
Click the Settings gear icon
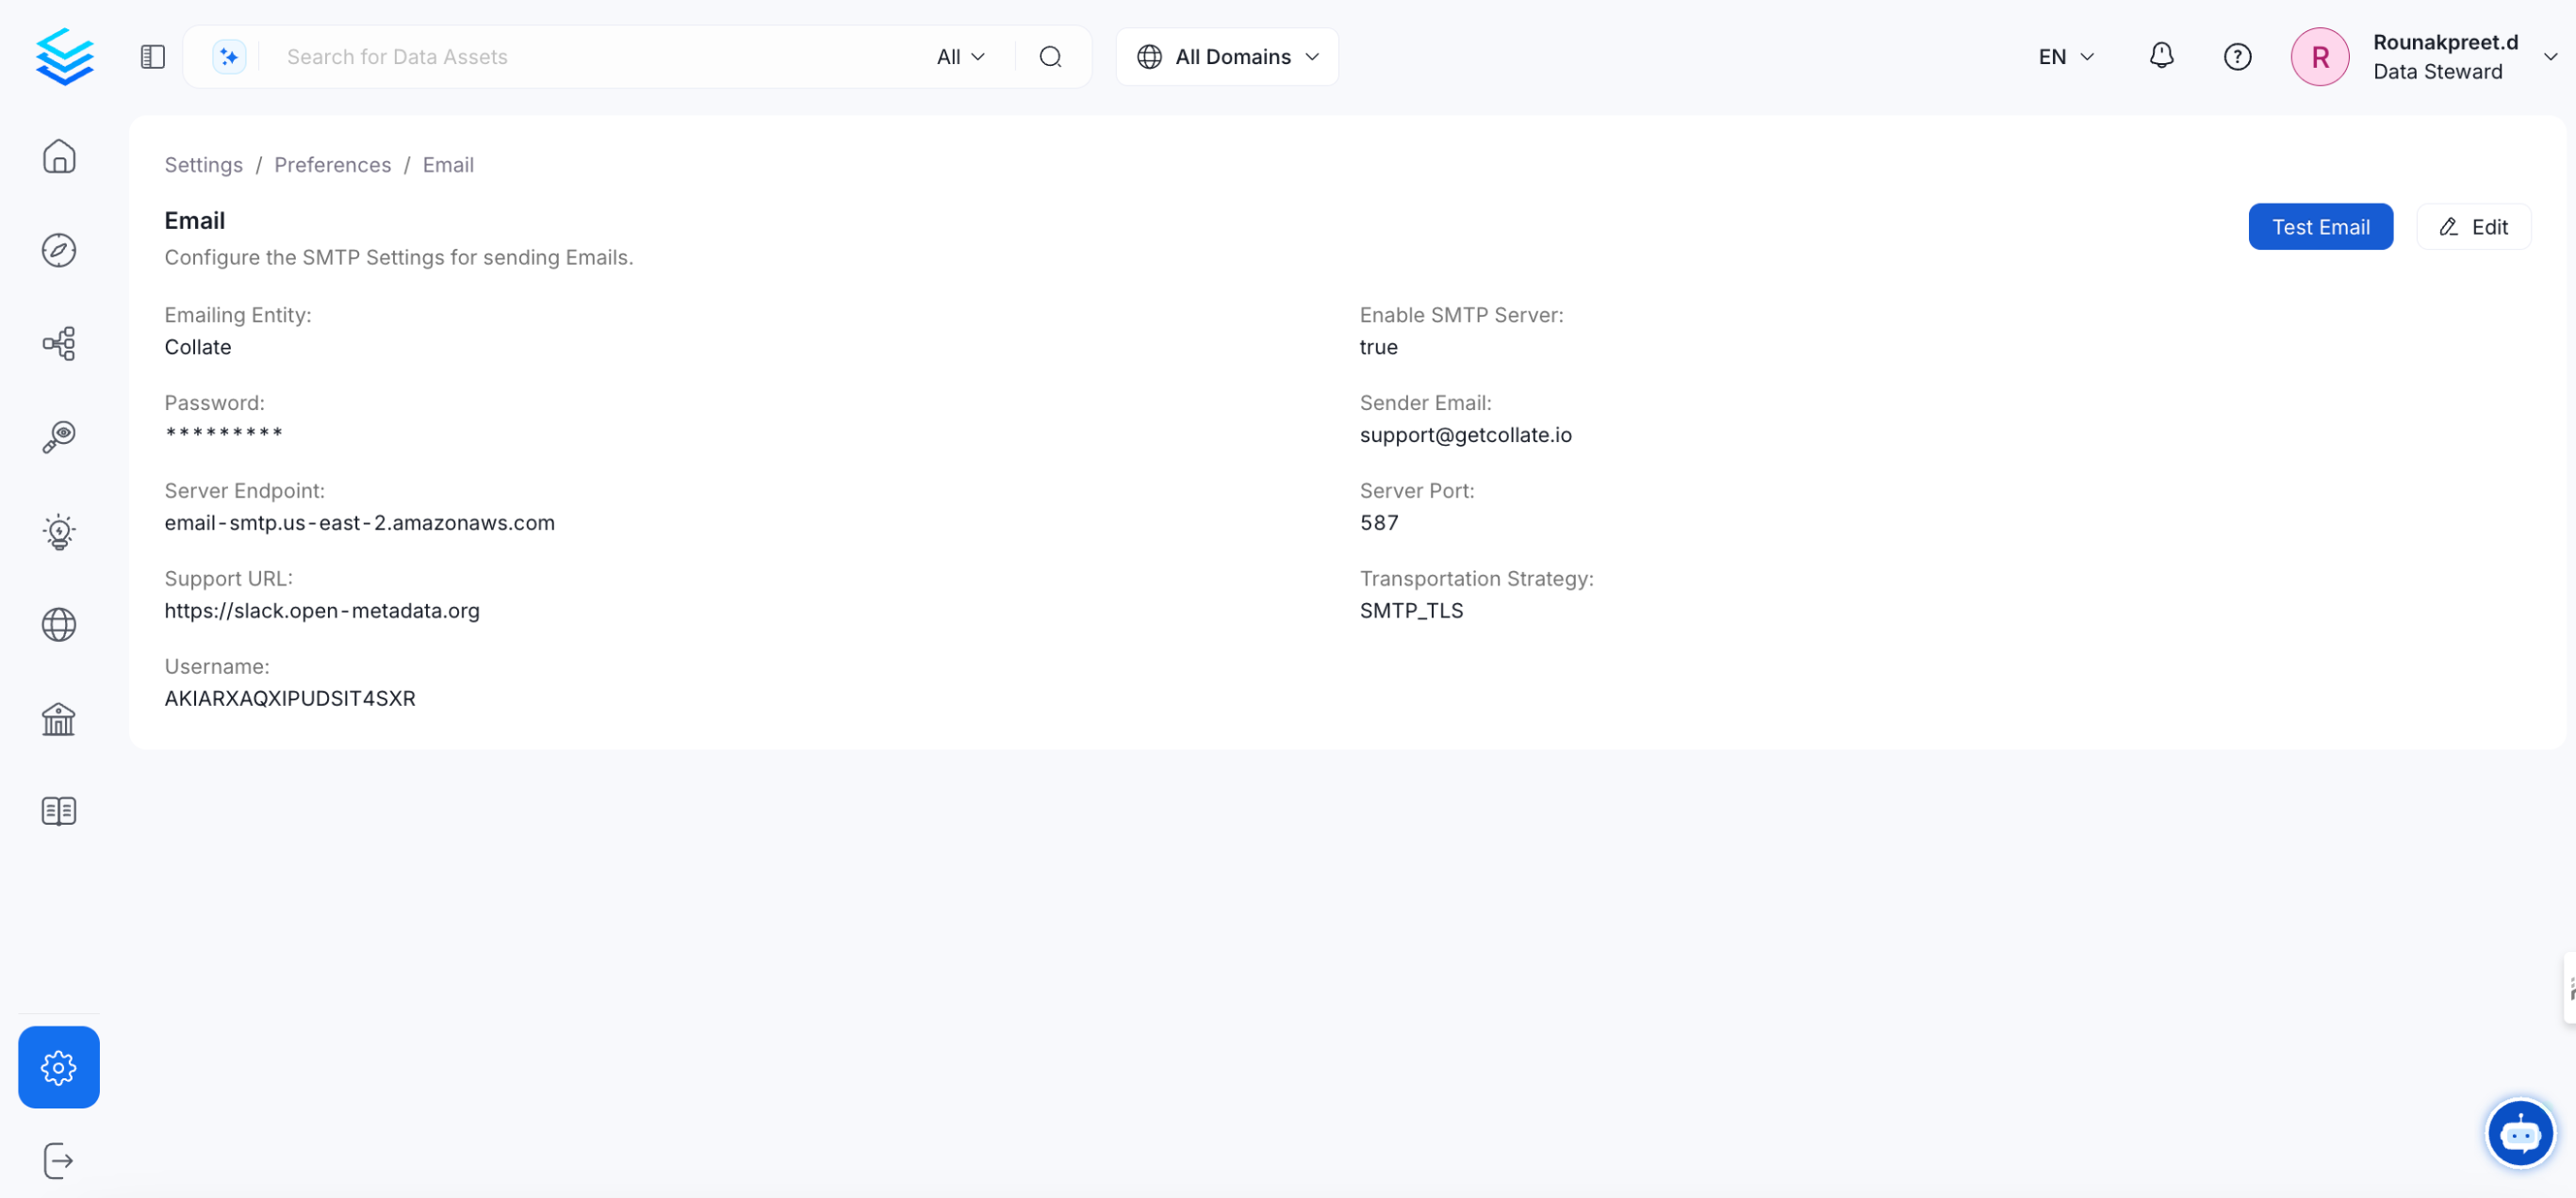pyautogui.click(x=59, y=1066)
